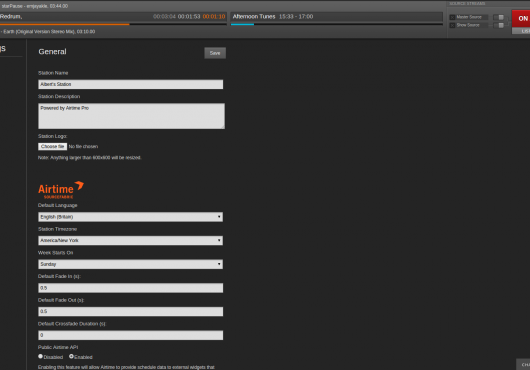The width and height of the screenshot is (530, 370).
Task: Click the 'No file chosen' text
Action: click(x=83, y=146)
